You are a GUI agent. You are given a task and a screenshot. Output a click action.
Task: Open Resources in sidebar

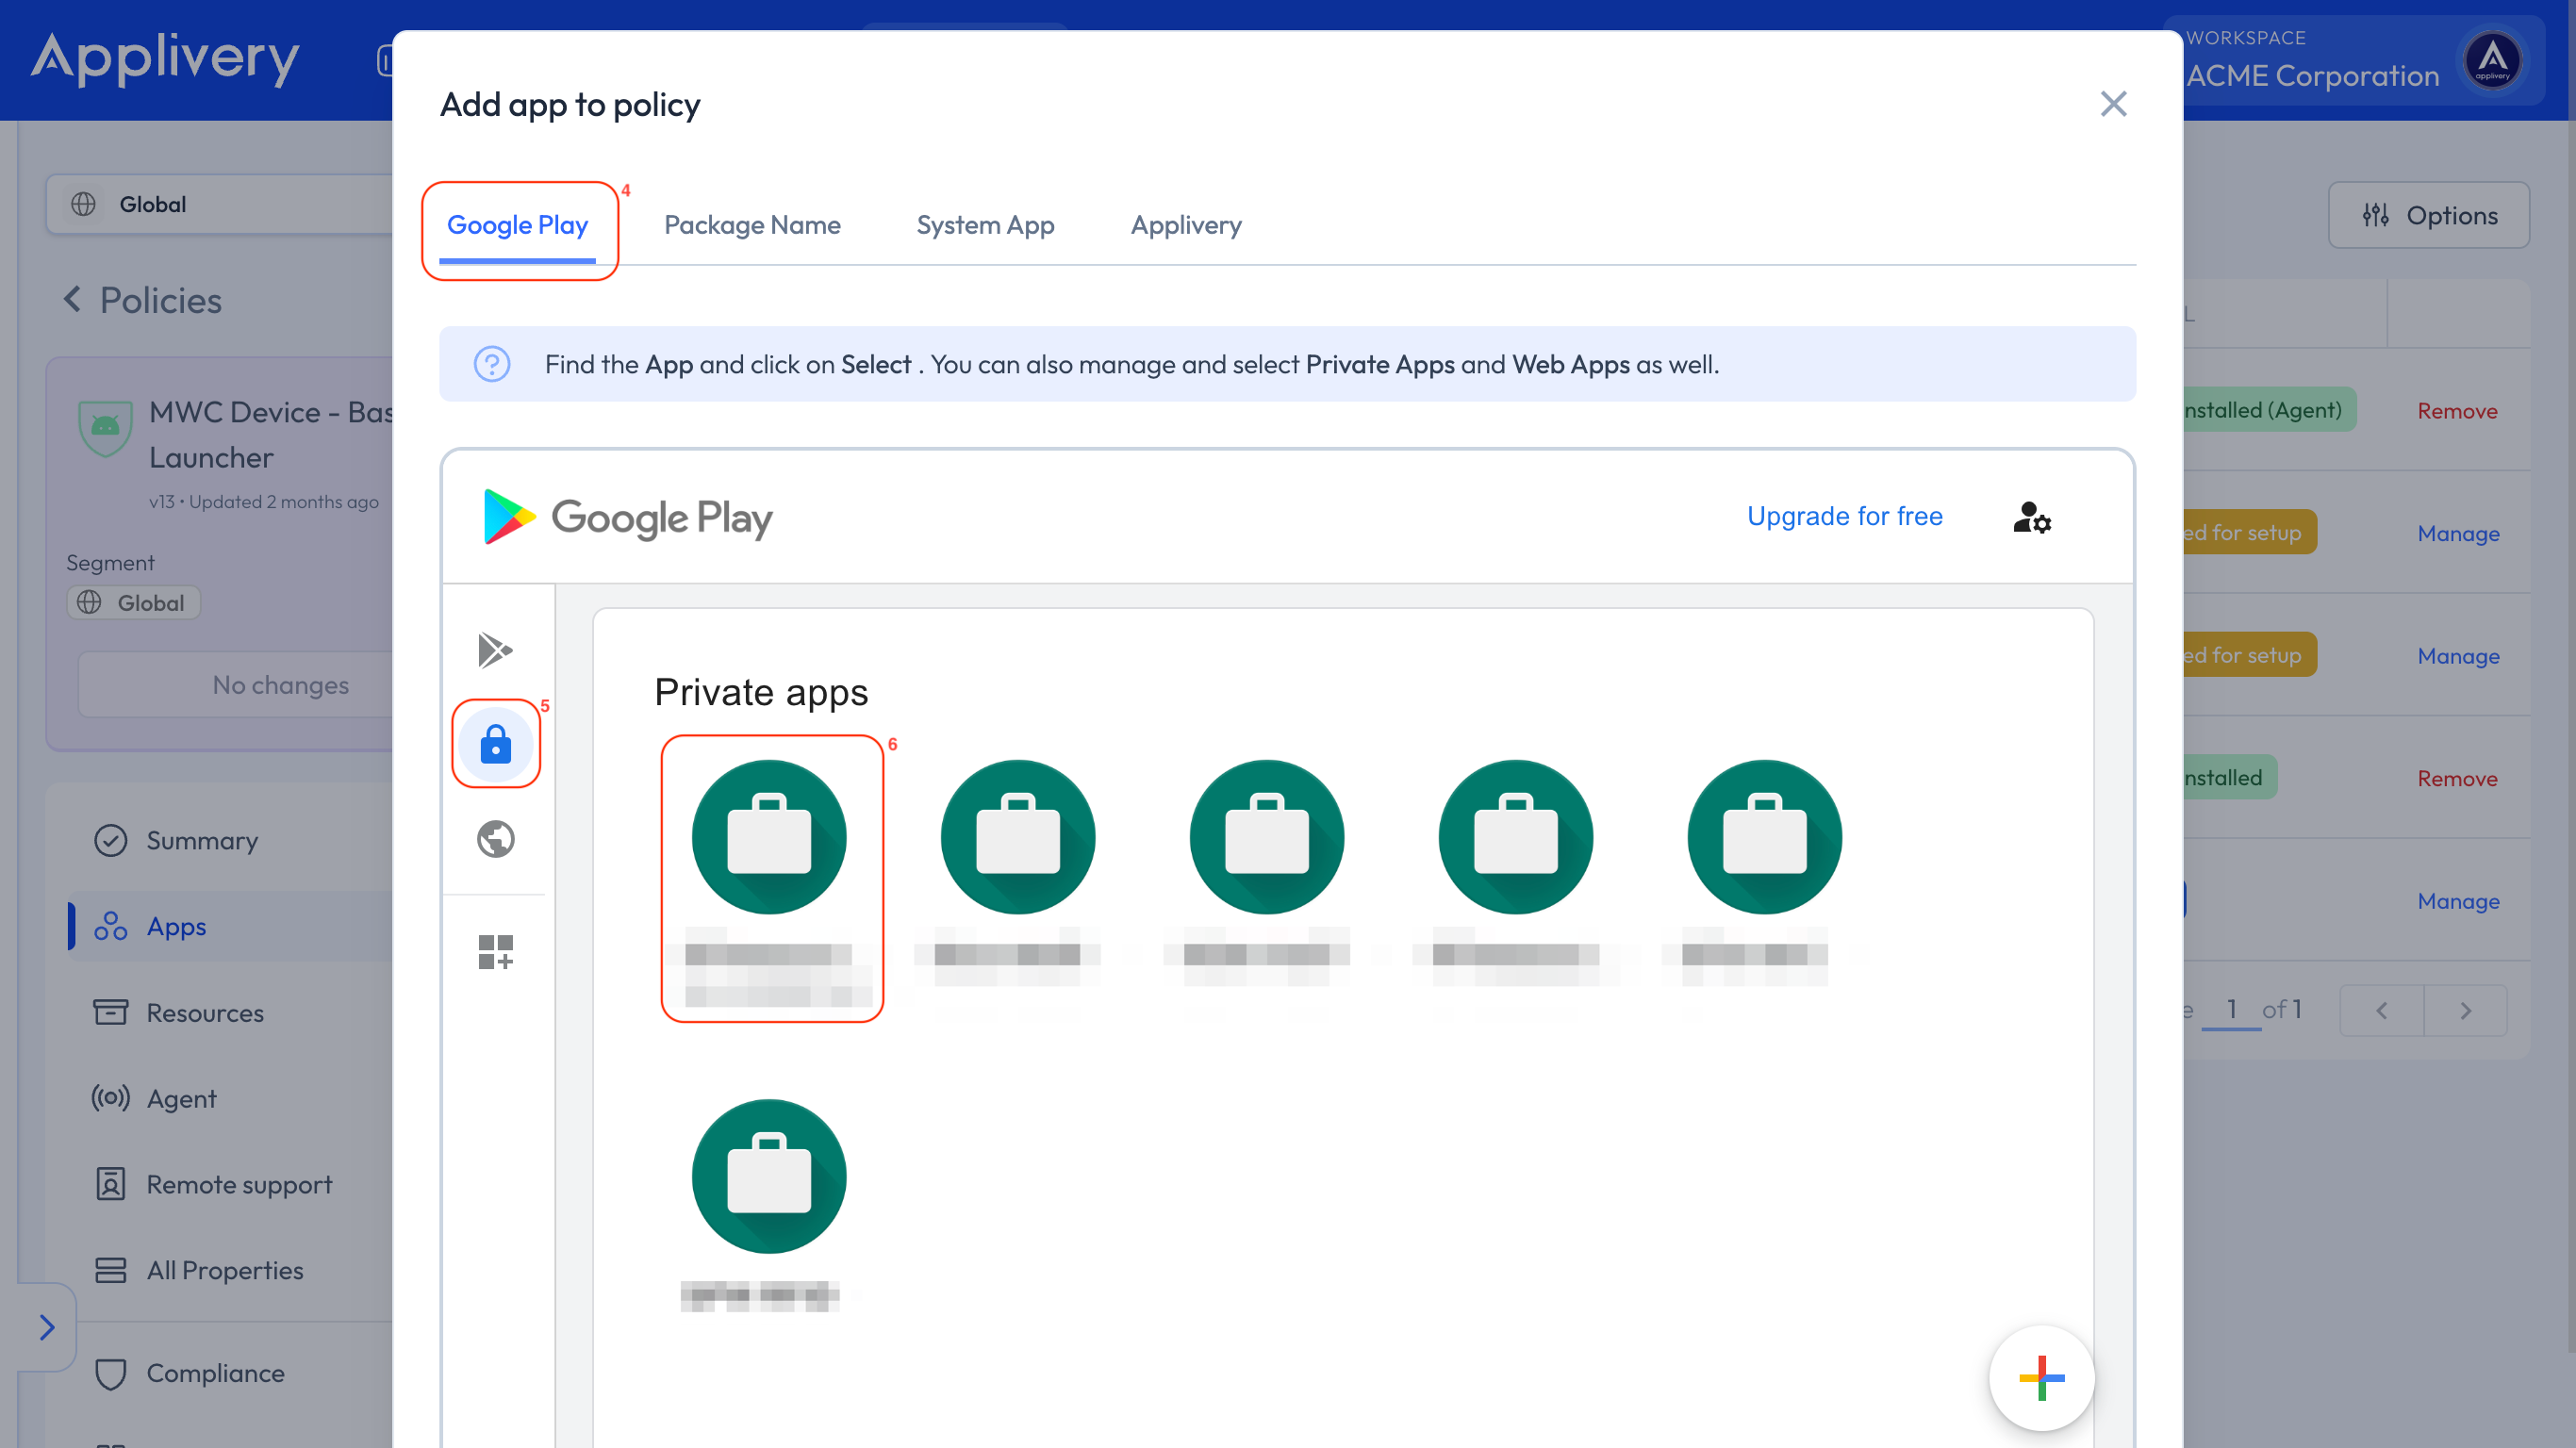pos(205,1012)
